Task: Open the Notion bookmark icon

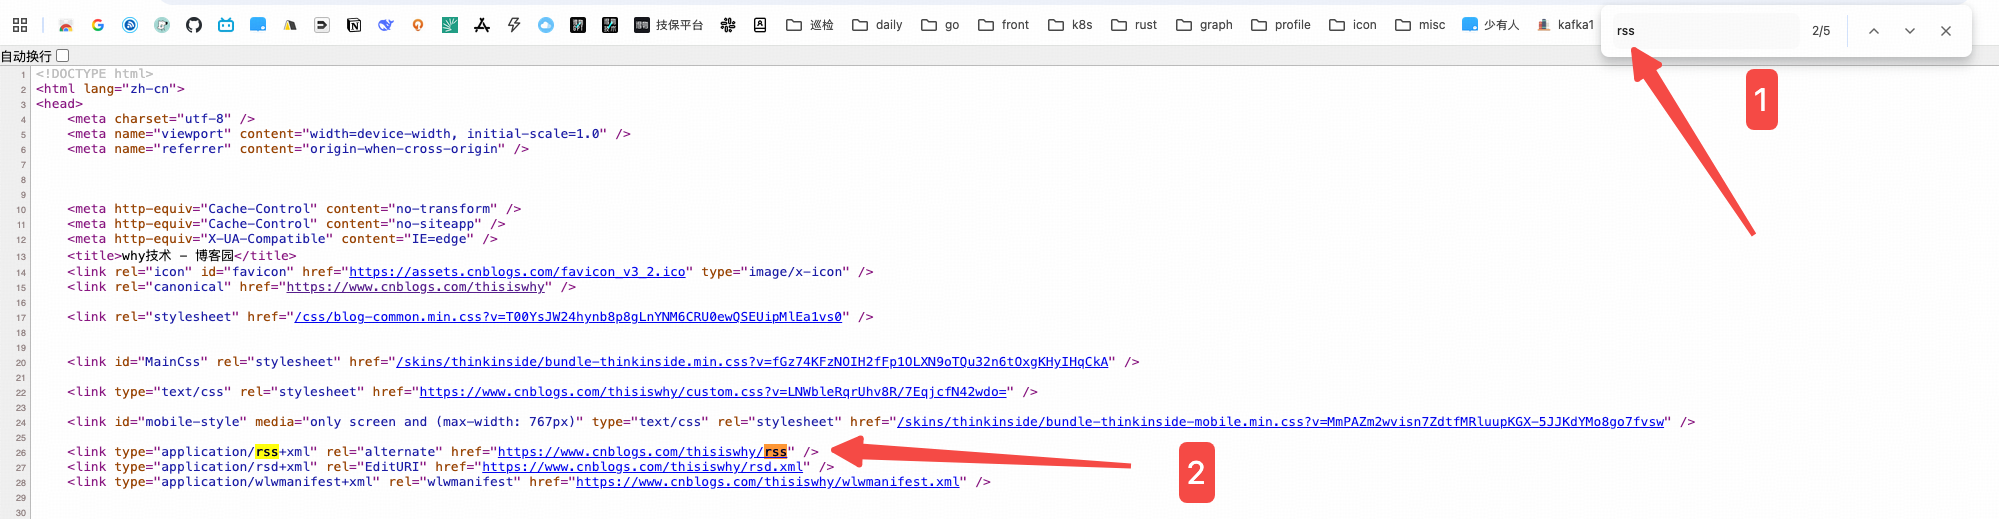Action: pos(354,25)
